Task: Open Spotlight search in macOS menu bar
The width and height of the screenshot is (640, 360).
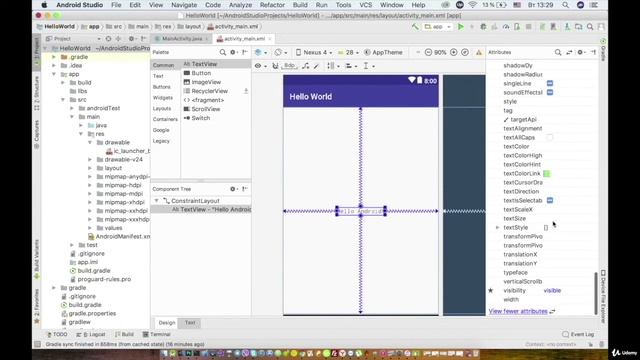Action: 565,5
